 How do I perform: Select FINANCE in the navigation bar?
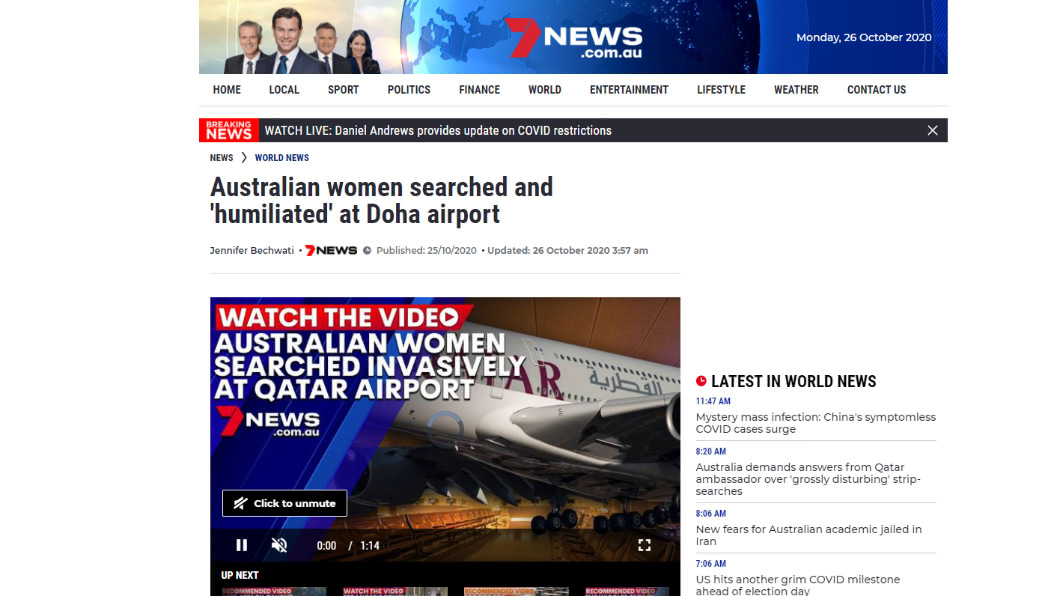pos(479,90)
